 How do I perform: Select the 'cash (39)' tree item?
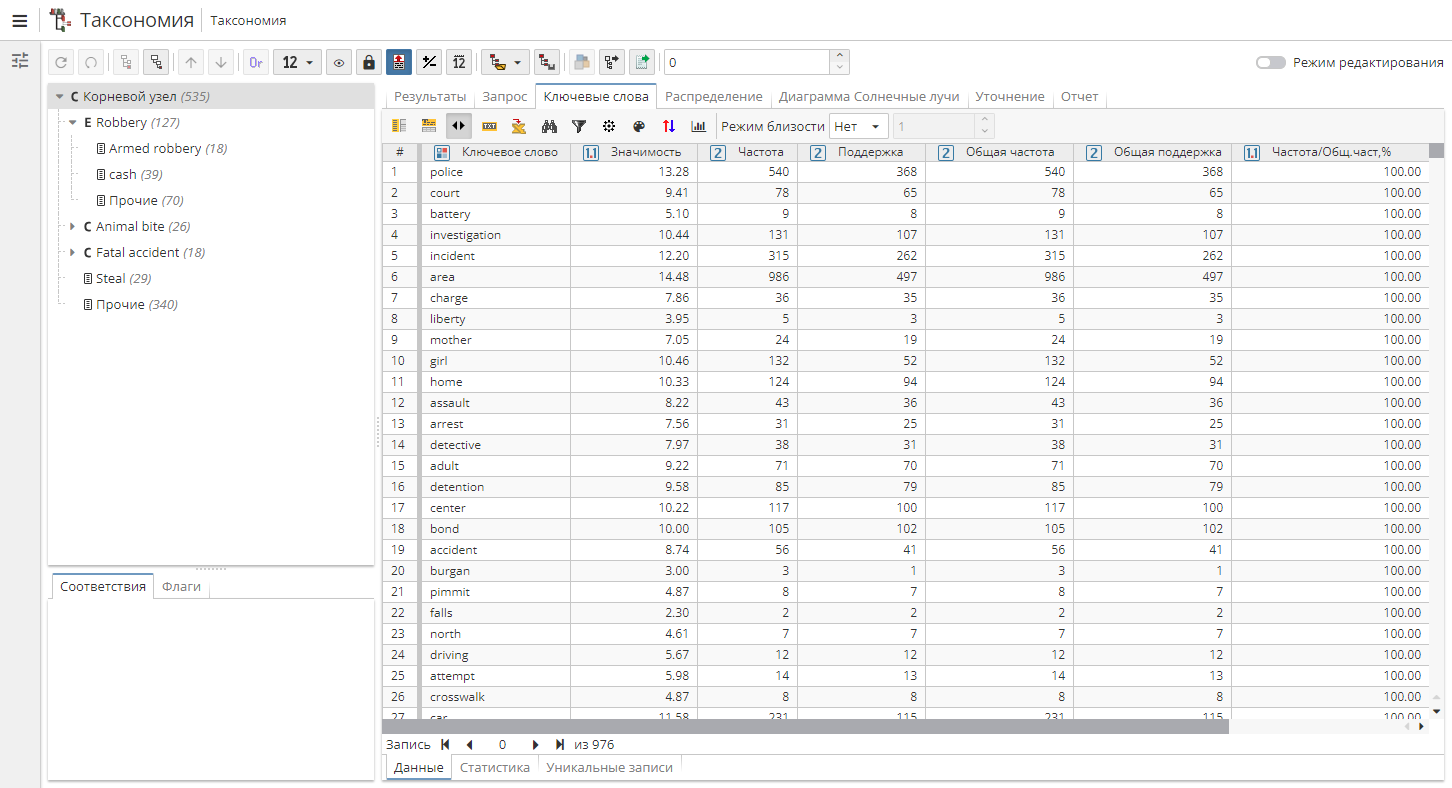129,175
